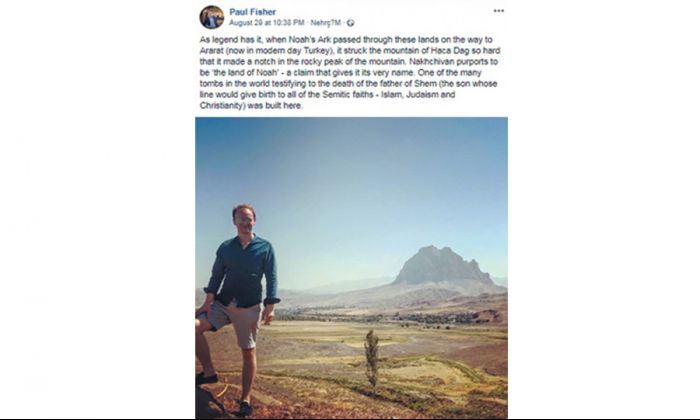Click the man's teal shirt in photo
Image resolution: width=700 pixels, height=420 pixels.
(243, 272)
